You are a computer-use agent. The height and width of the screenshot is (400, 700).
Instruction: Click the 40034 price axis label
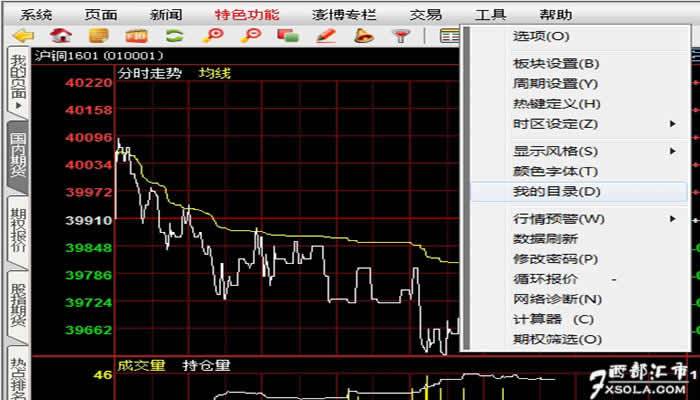click(x=89, y=165)
